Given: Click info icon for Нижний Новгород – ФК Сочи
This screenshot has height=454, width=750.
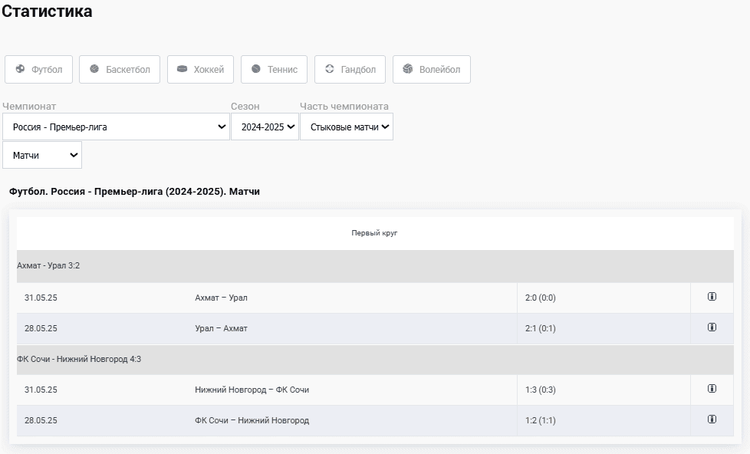Looking at the screenshot, I should (712, 389).
